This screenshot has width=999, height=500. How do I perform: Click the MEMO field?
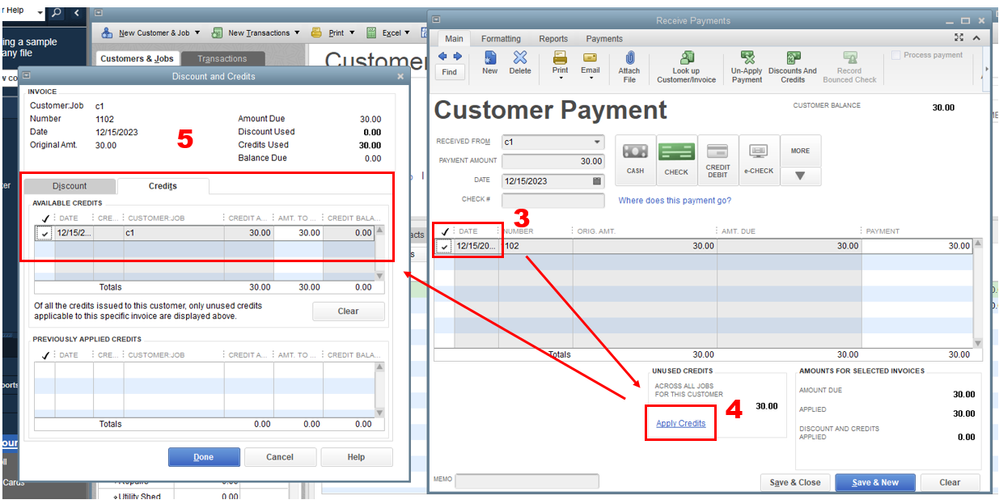point(527,482)
